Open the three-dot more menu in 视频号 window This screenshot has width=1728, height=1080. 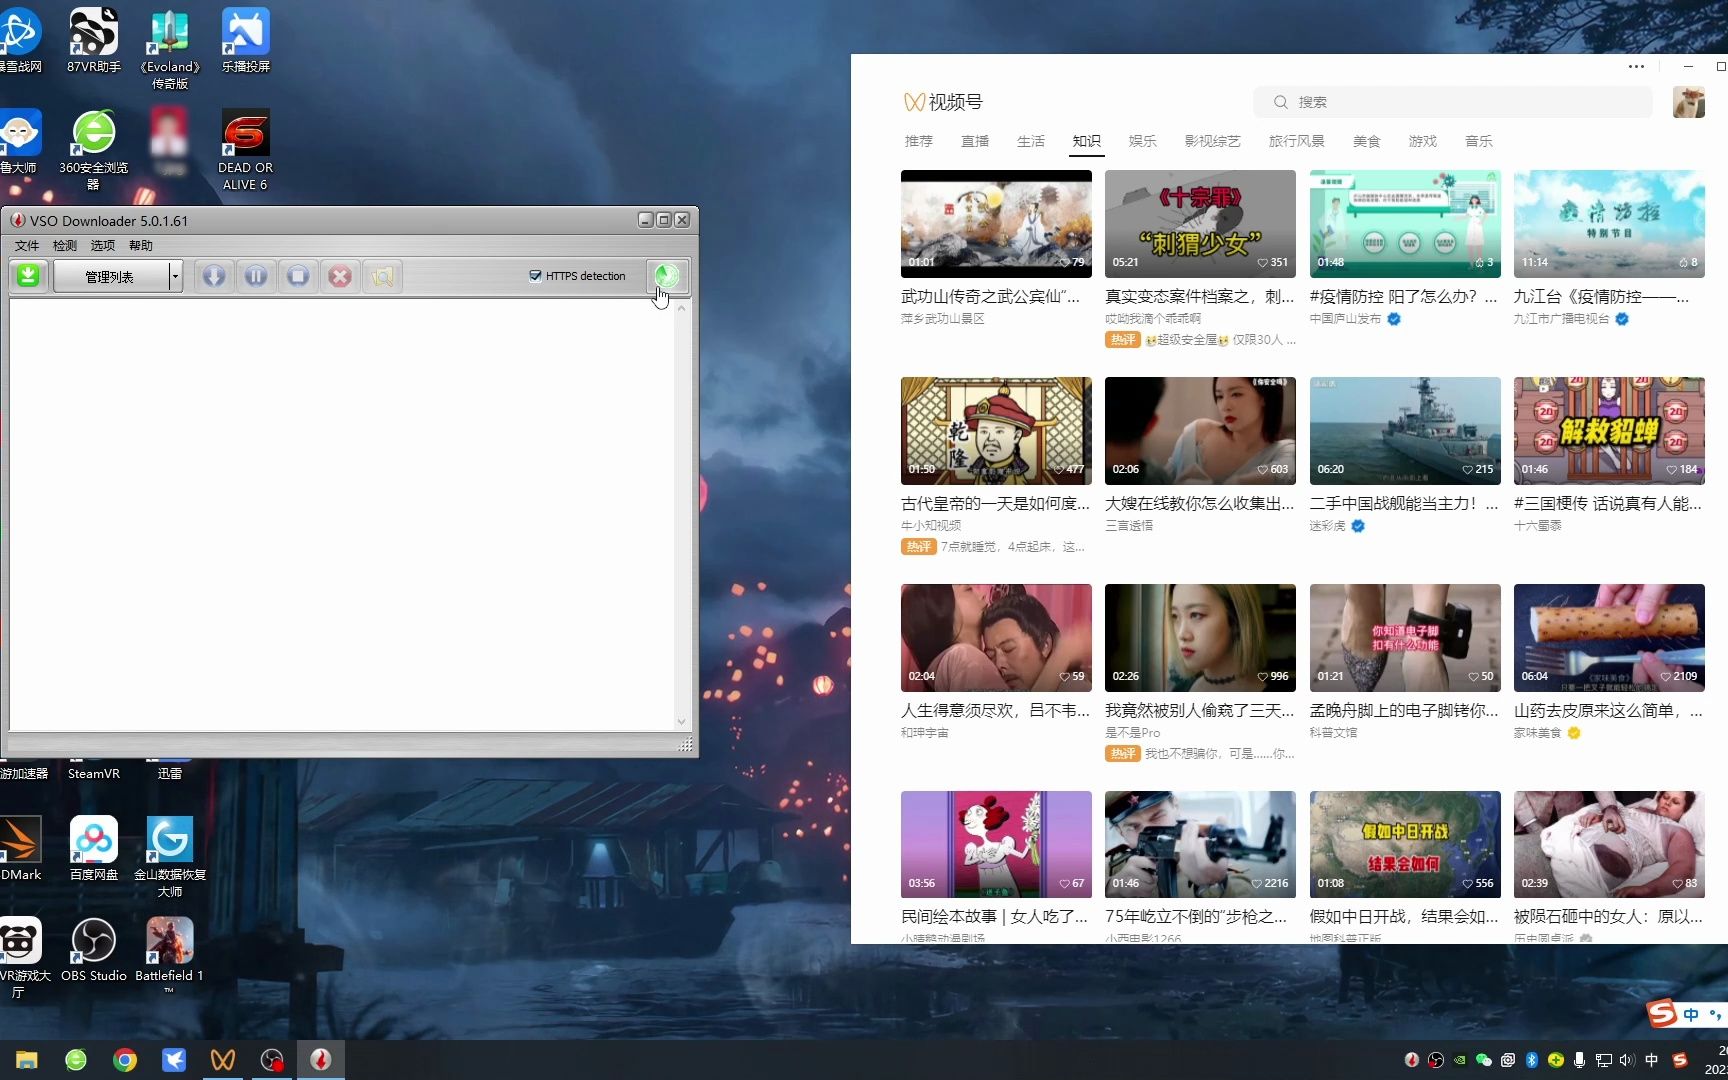point(1636,66)
